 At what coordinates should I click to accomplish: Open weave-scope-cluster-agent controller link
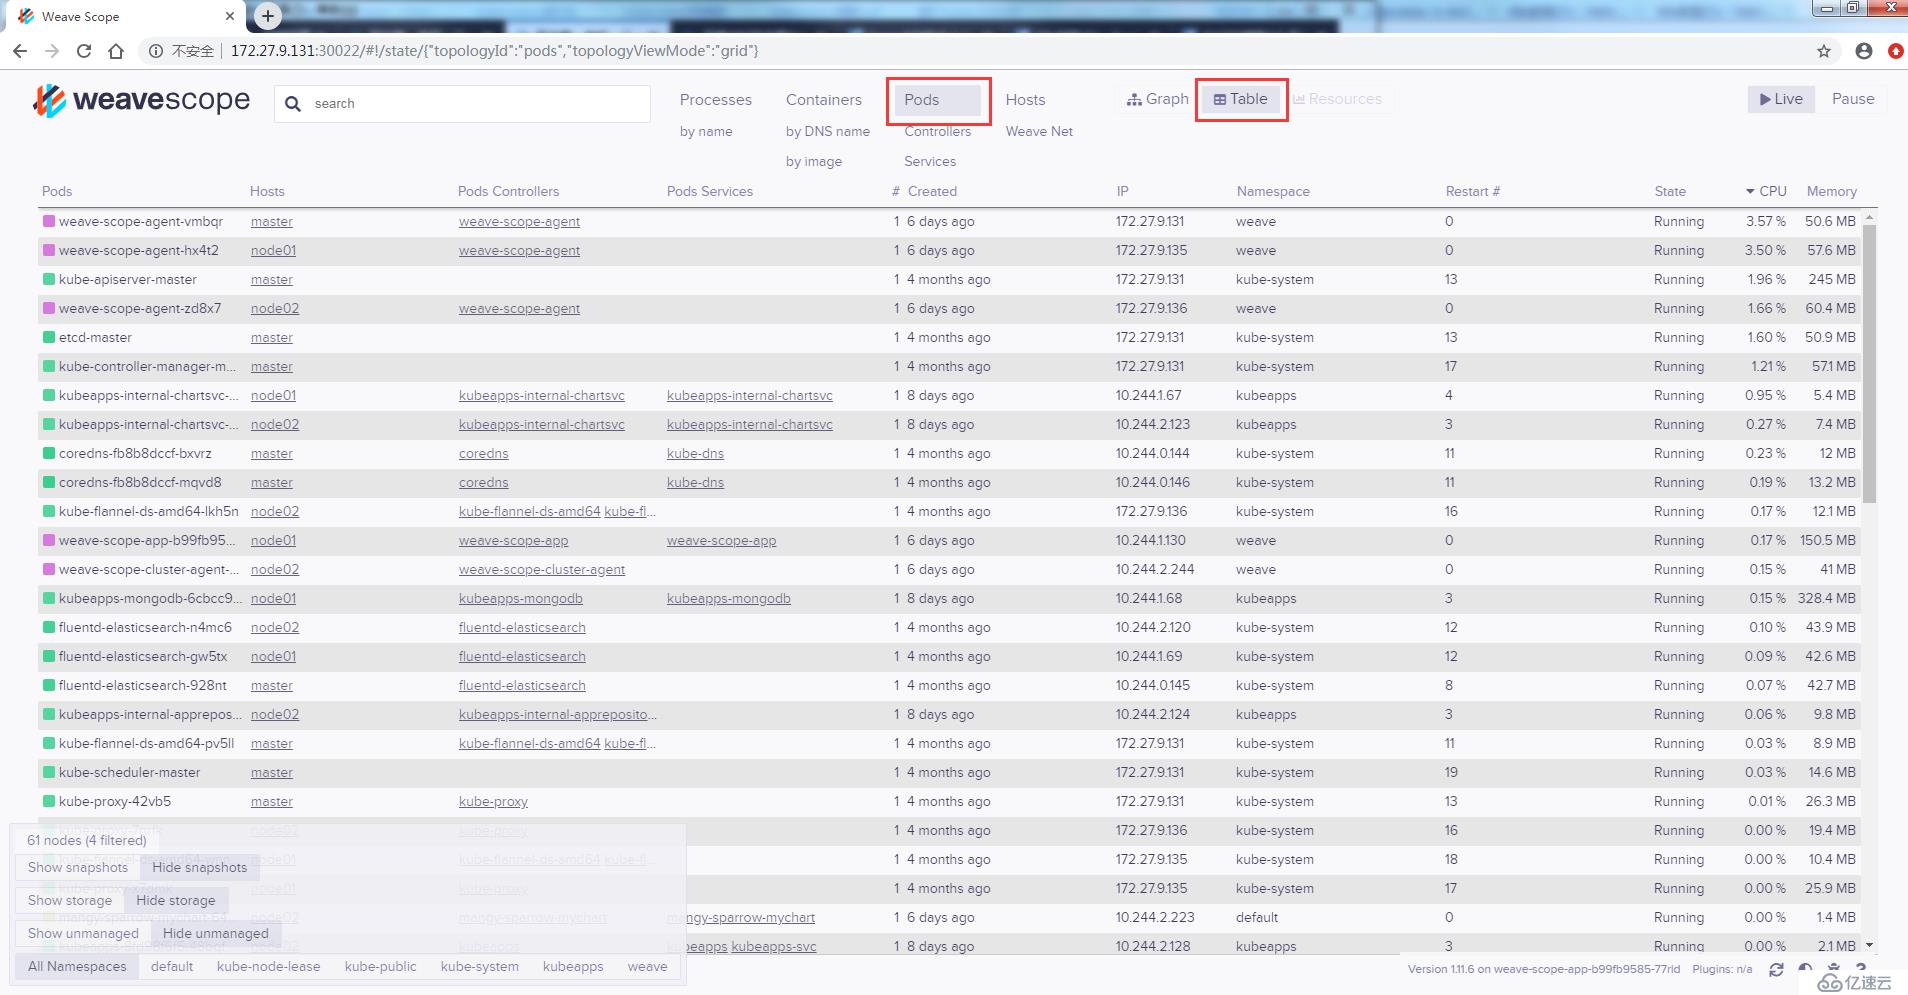542,569
